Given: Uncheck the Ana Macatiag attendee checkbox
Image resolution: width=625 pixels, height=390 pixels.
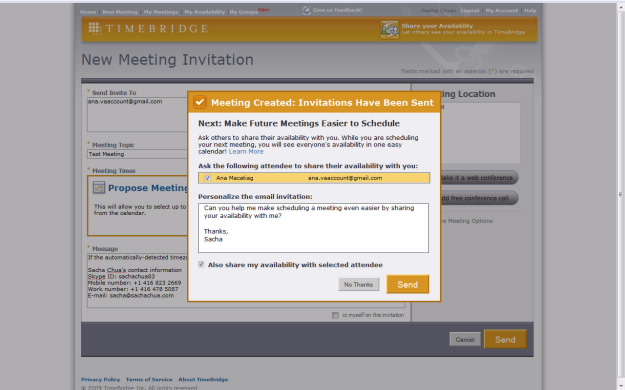Looking at the screenshot, I should pyautogui.click(x=208, y=178).
